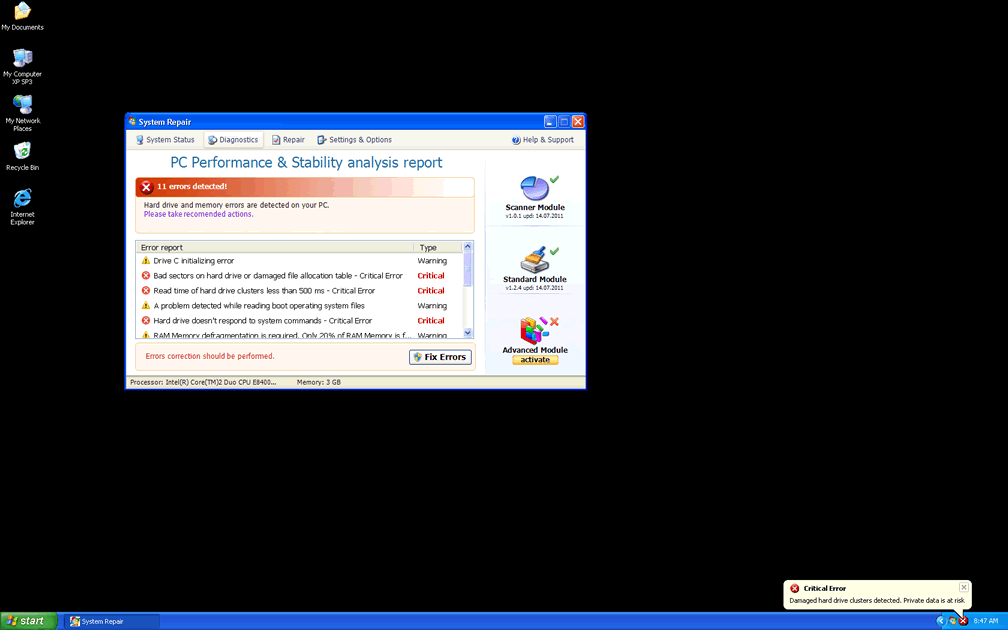Image resolution: width=1008 pixels, height=630 pixels.
Task: Open My Documents folder icon
Action: point(22,12)
